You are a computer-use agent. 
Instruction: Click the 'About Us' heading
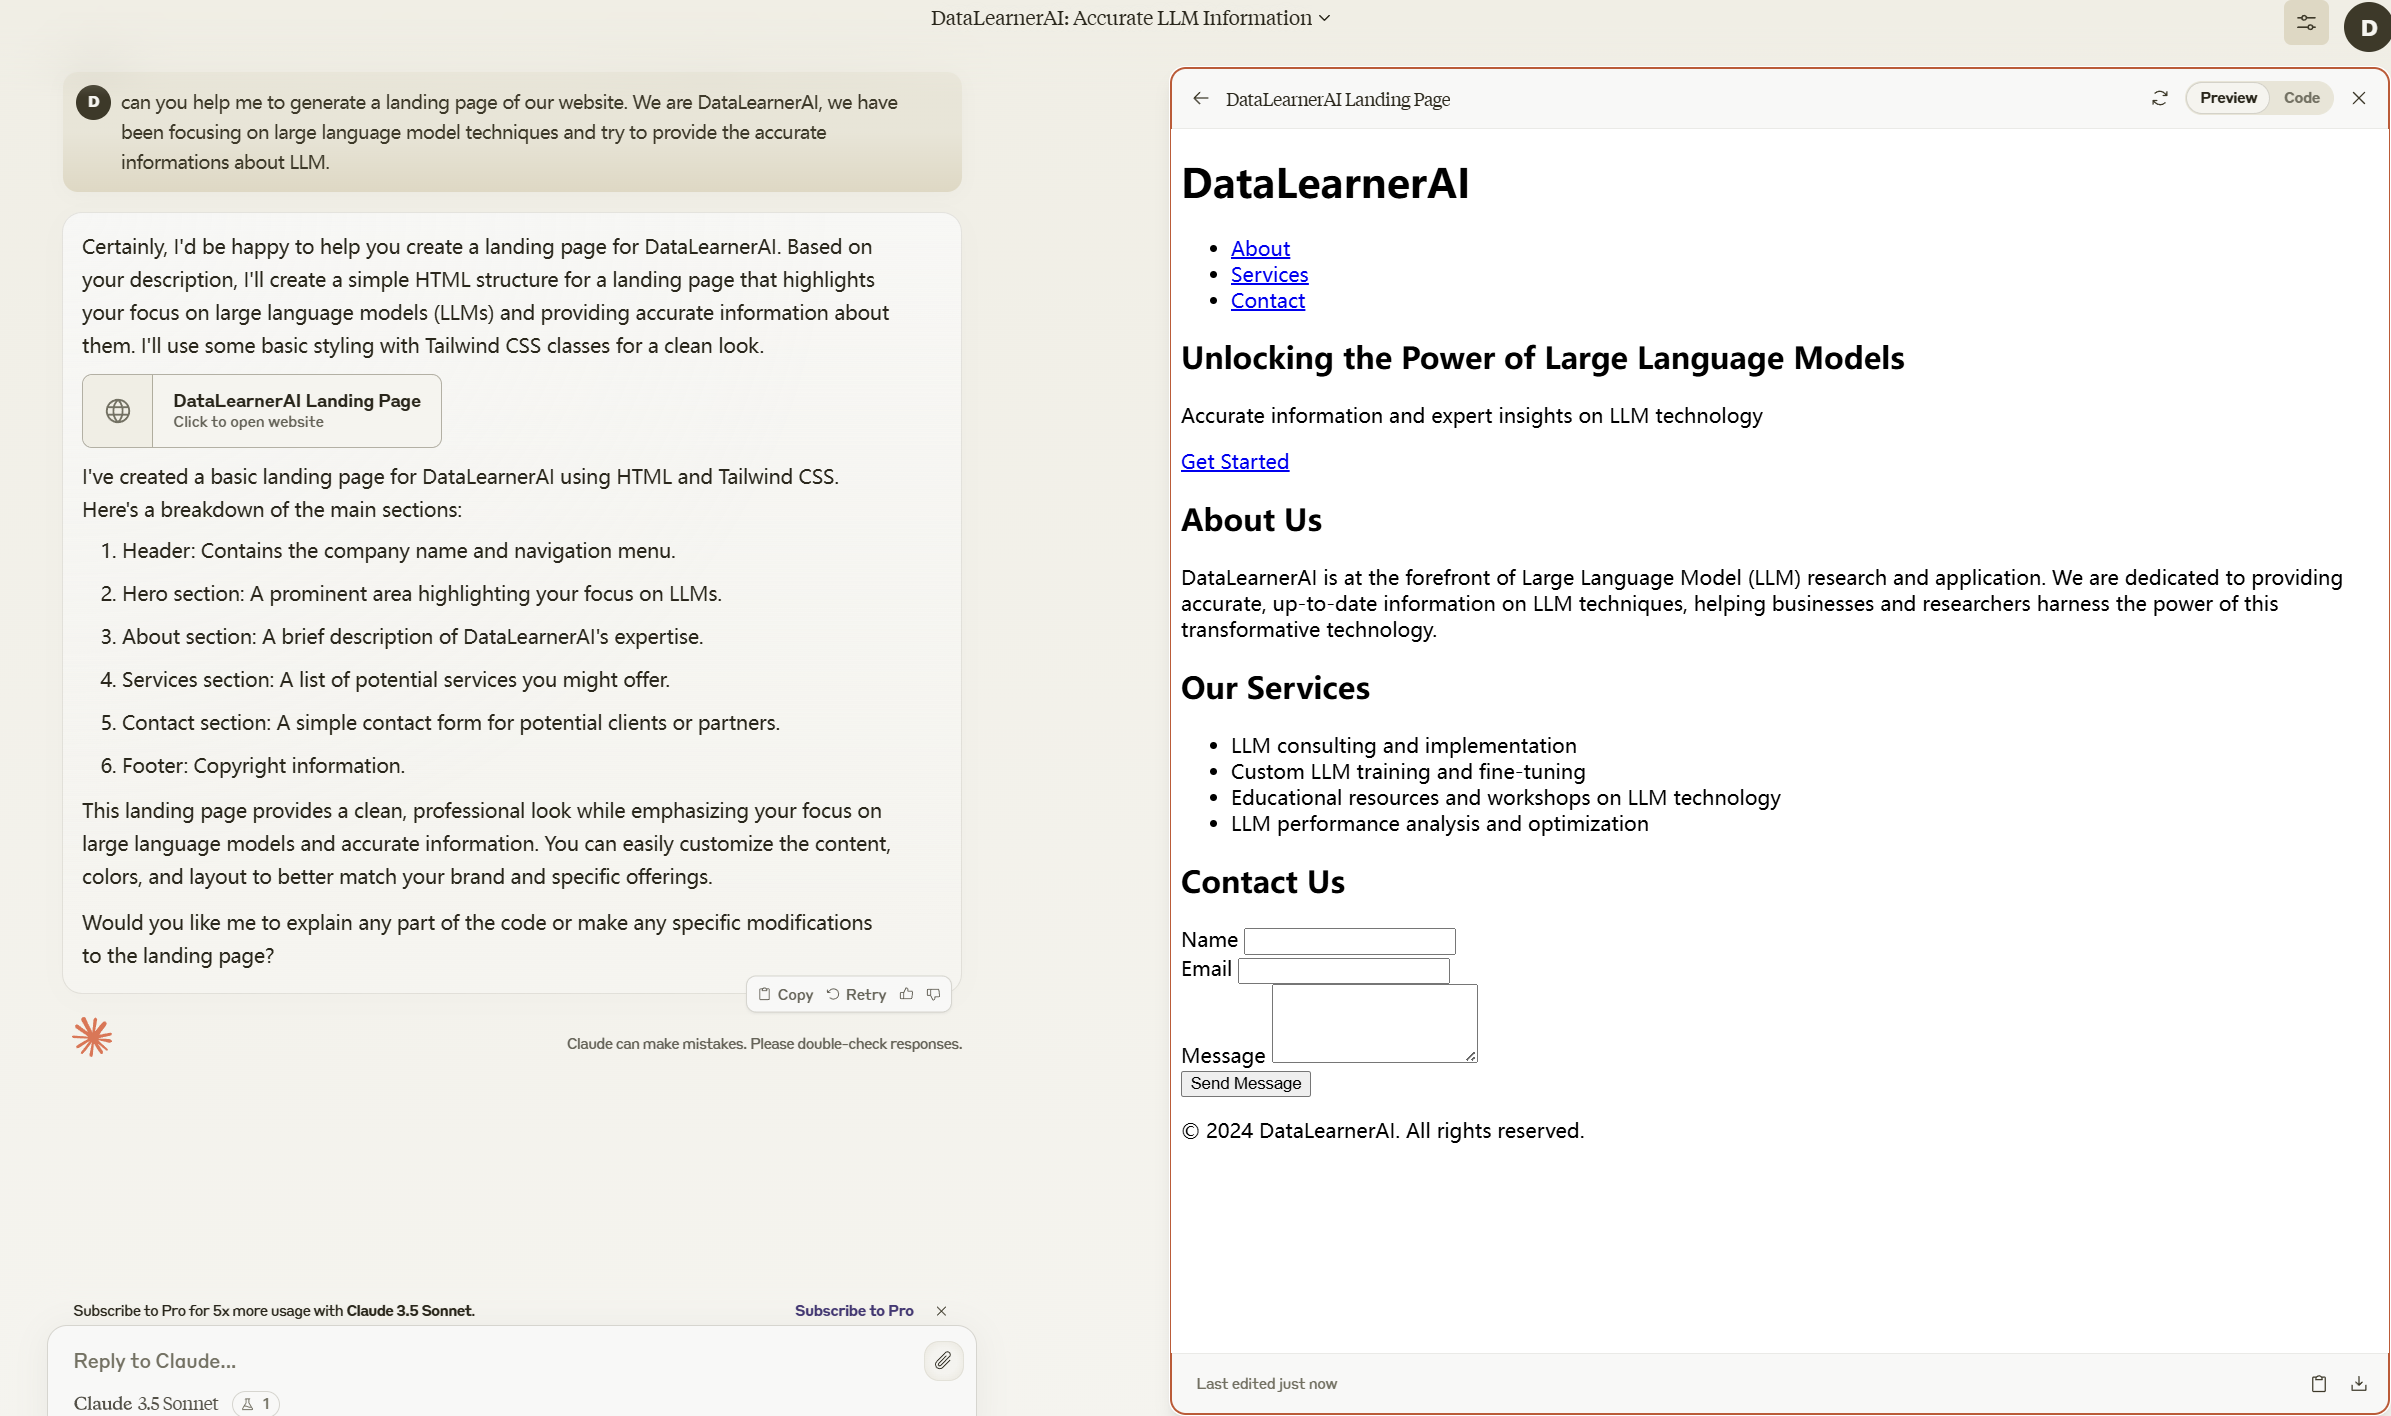(x=1251, y=519)
